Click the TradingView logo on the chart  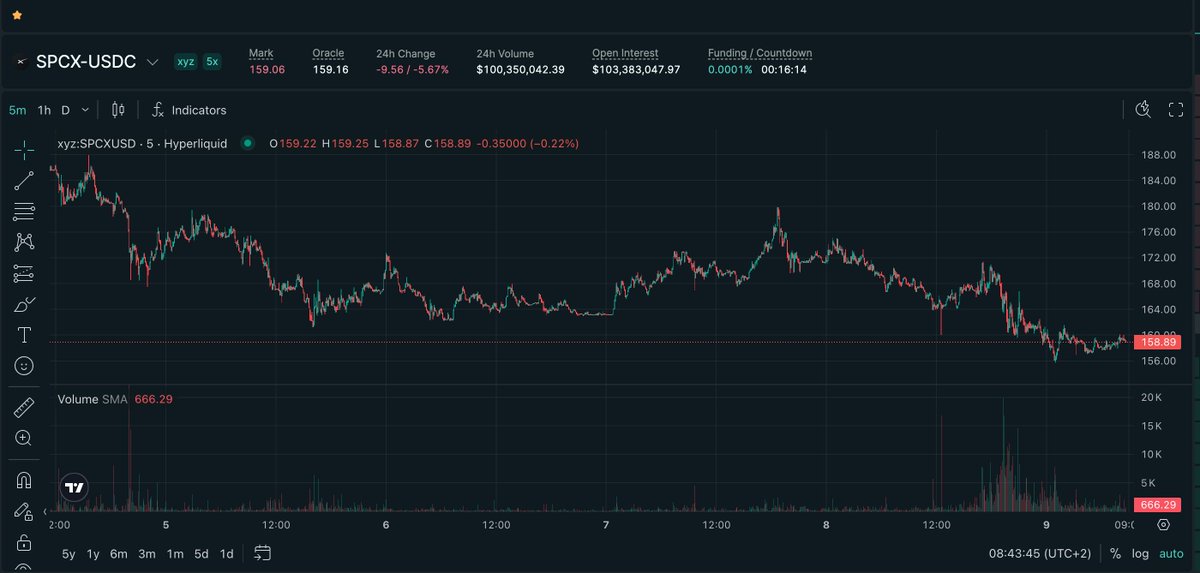pos(74,488)
